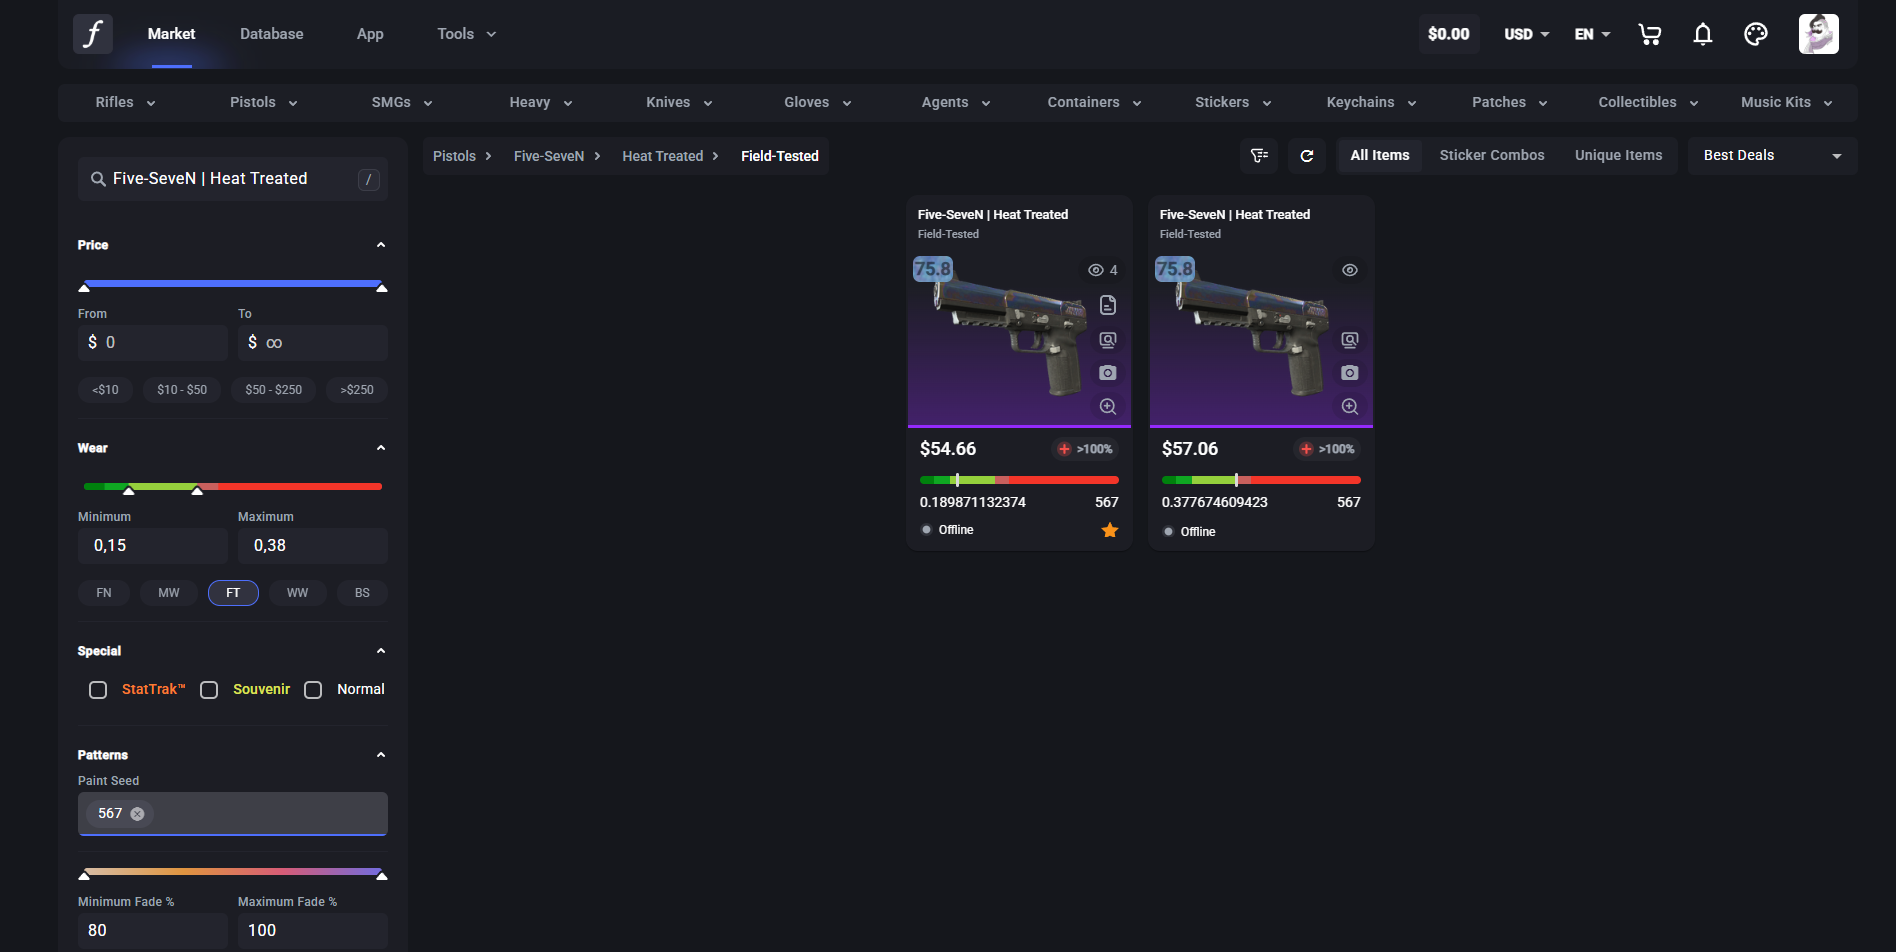Zoom the $57.06 item image
Screen dimensions: 1896x952
click(x=1350, y=407)
